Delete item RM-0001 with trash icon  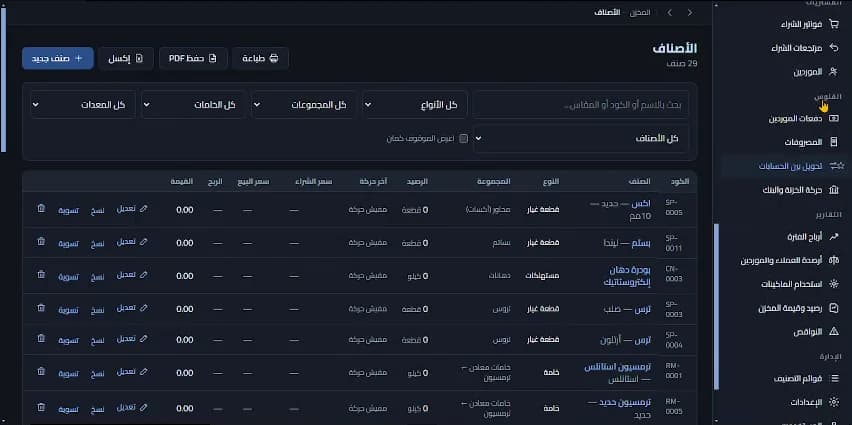pos(41,371)
